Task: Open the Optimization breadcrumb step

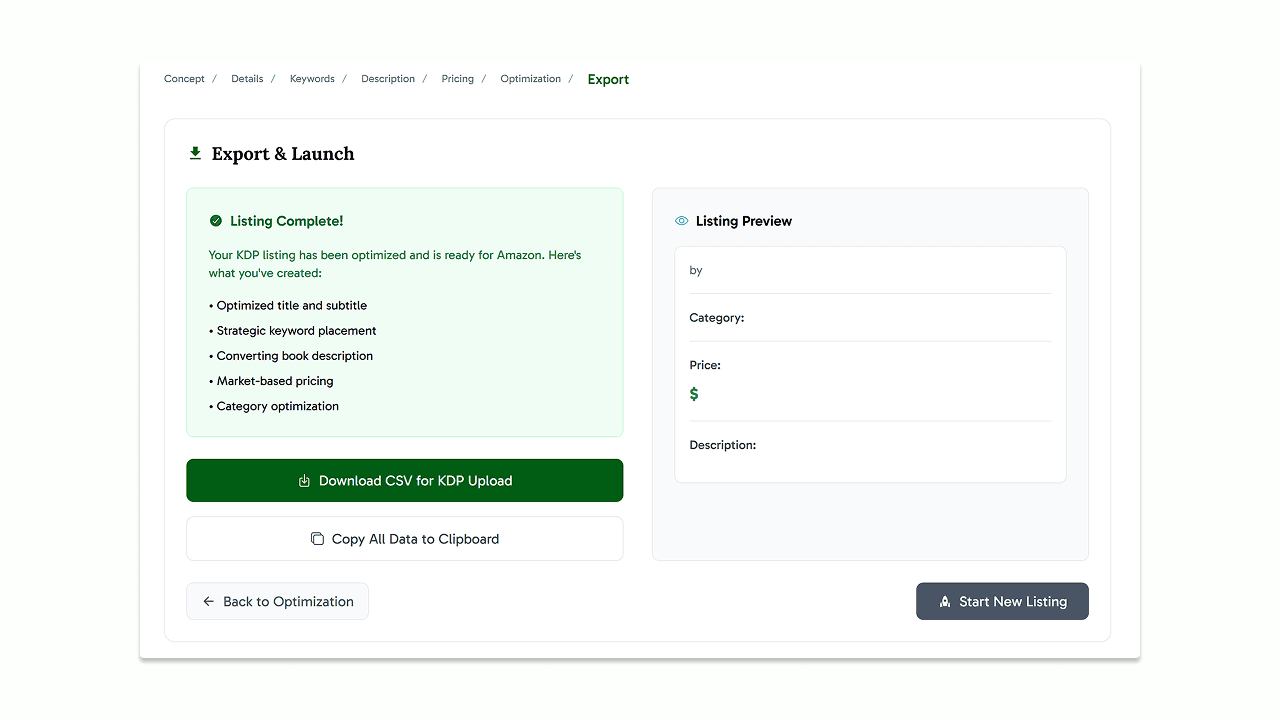Action: point(530,78)
